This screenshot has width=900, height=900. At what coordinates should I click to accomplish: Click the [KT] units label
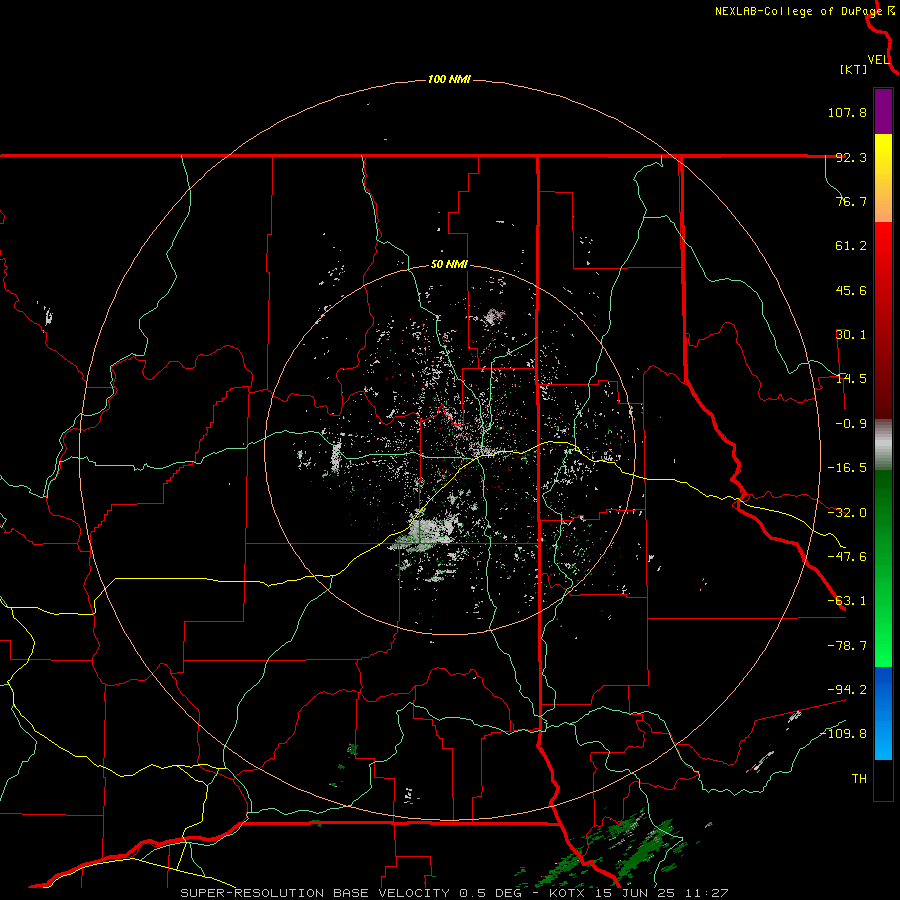[853, 69]
